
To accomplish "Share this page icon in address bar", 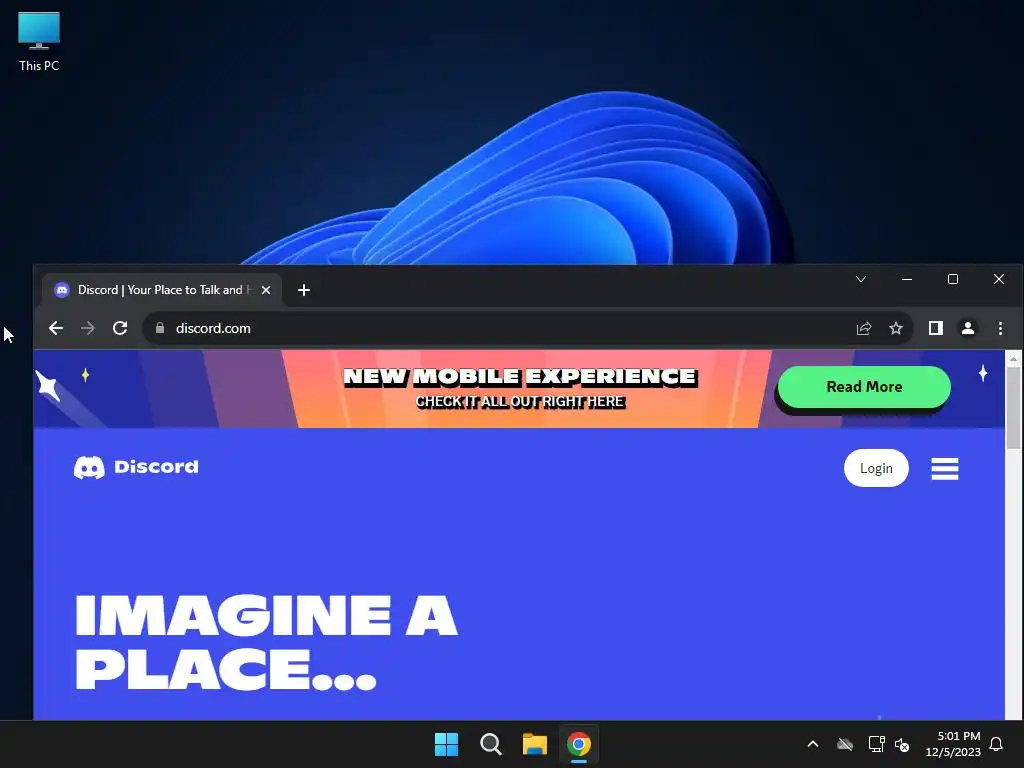I will click(x=864, y=328).
